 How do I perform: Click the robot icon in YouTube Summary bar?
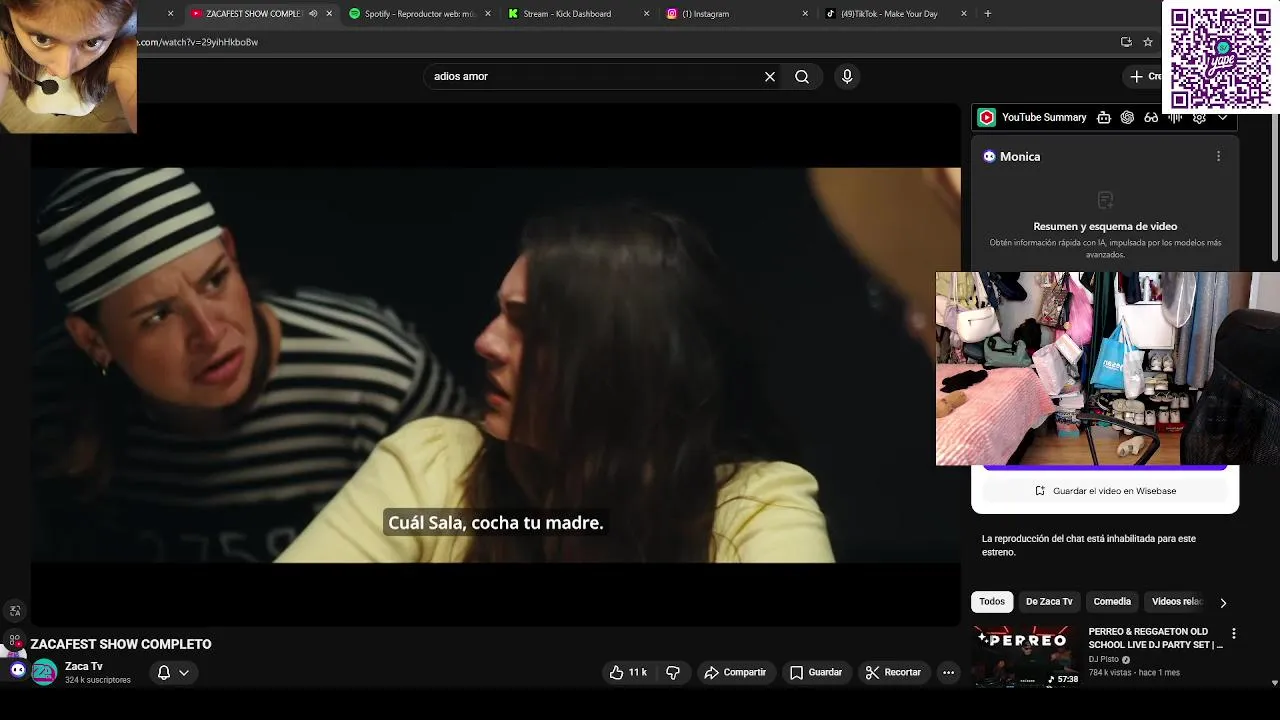coord(1104,117)
